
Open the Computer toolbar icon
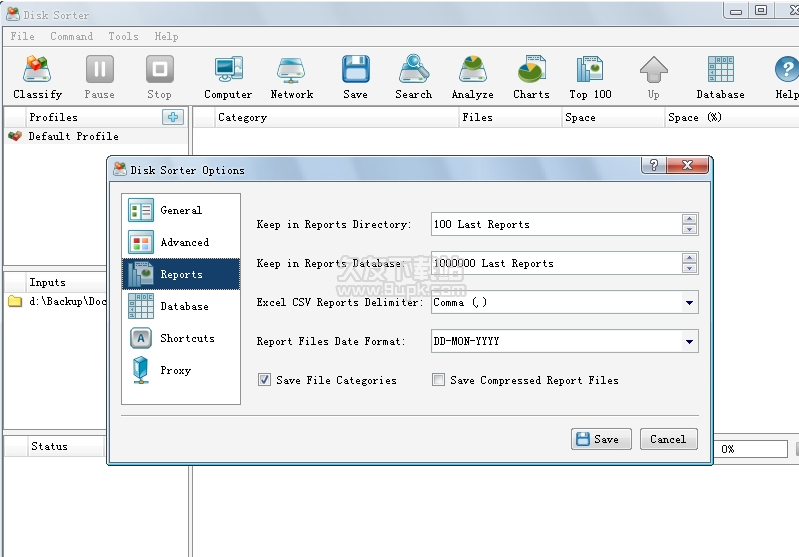tap(228, 77)
